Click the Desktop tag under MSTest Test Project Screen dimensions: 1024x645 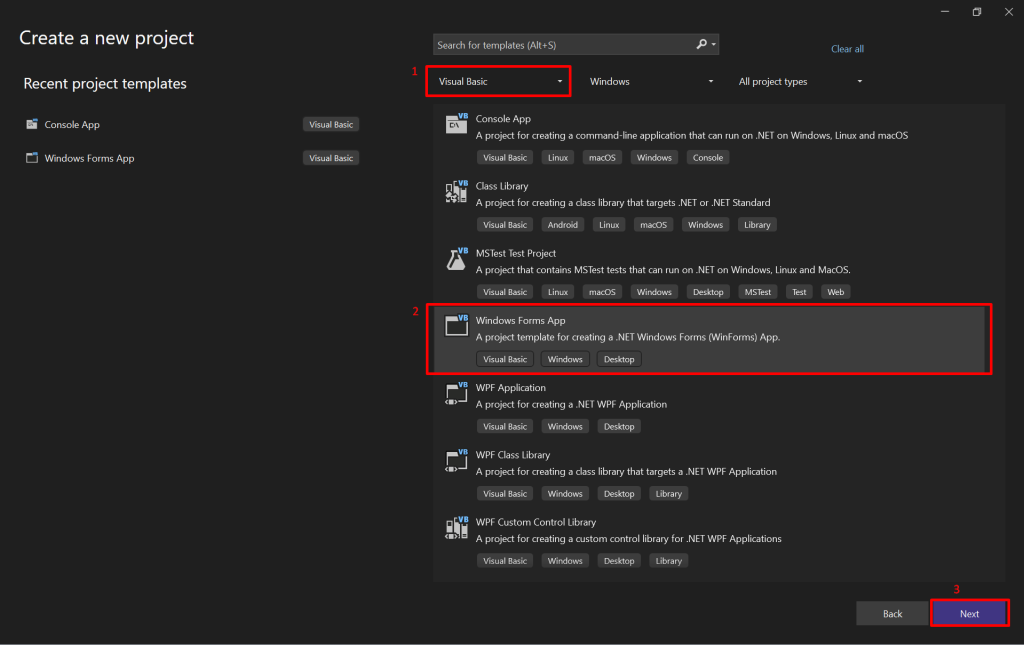tap(708, 292)
